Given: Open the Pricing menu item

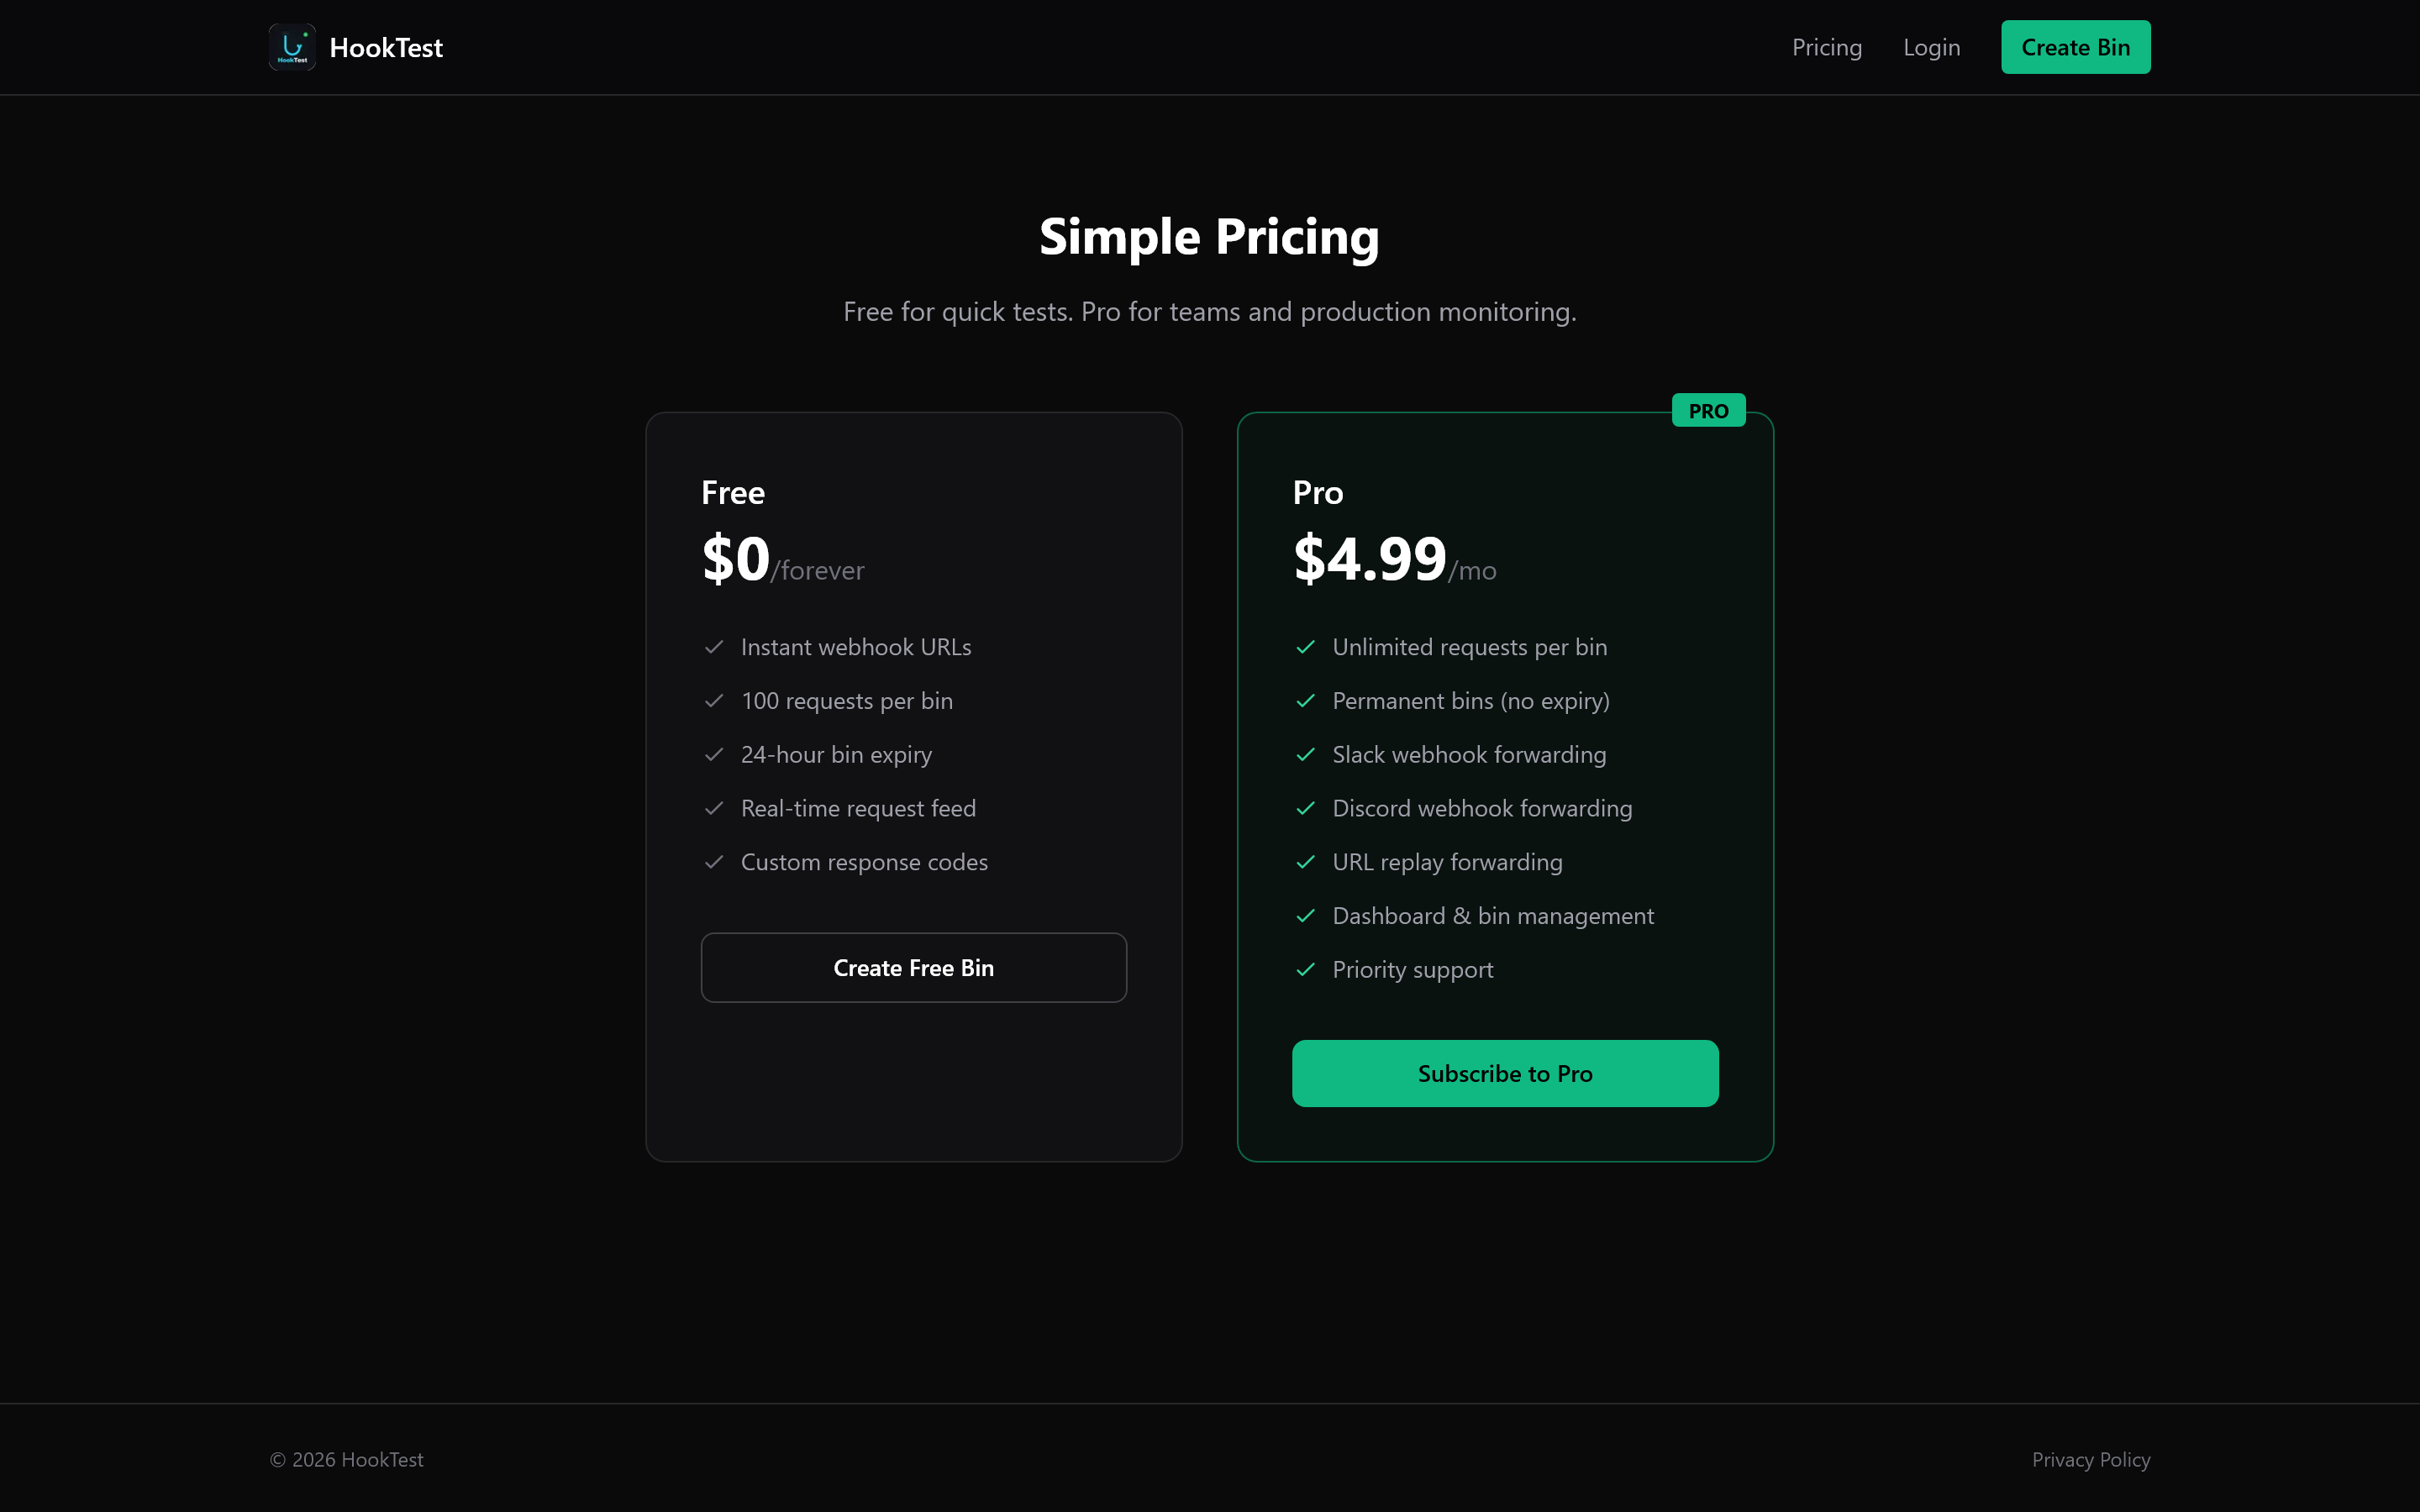Looking at the screenshot, I should [1826, 47].
